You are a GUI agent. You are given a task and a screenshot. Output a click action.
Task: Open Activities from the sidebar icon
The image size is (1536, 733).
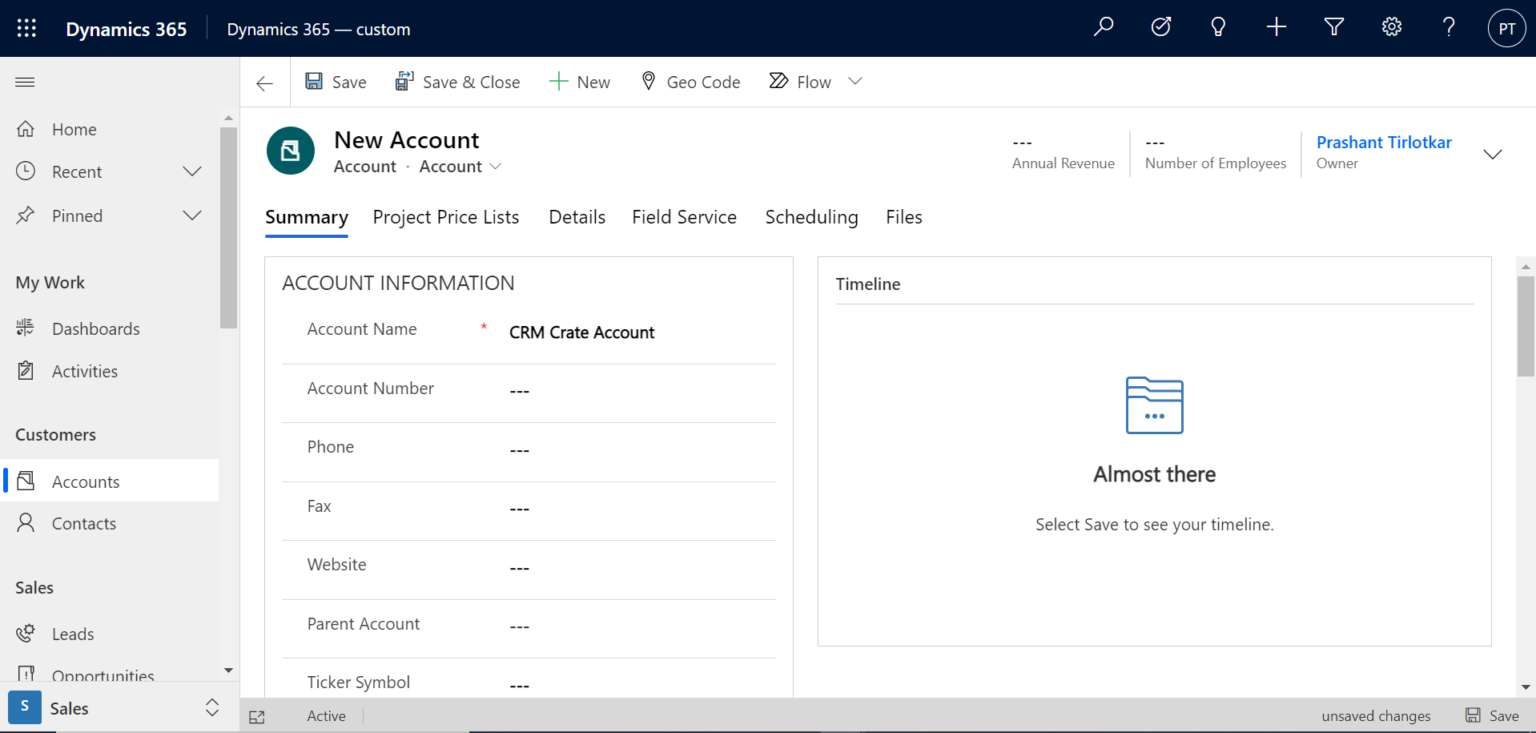point(24,371)
